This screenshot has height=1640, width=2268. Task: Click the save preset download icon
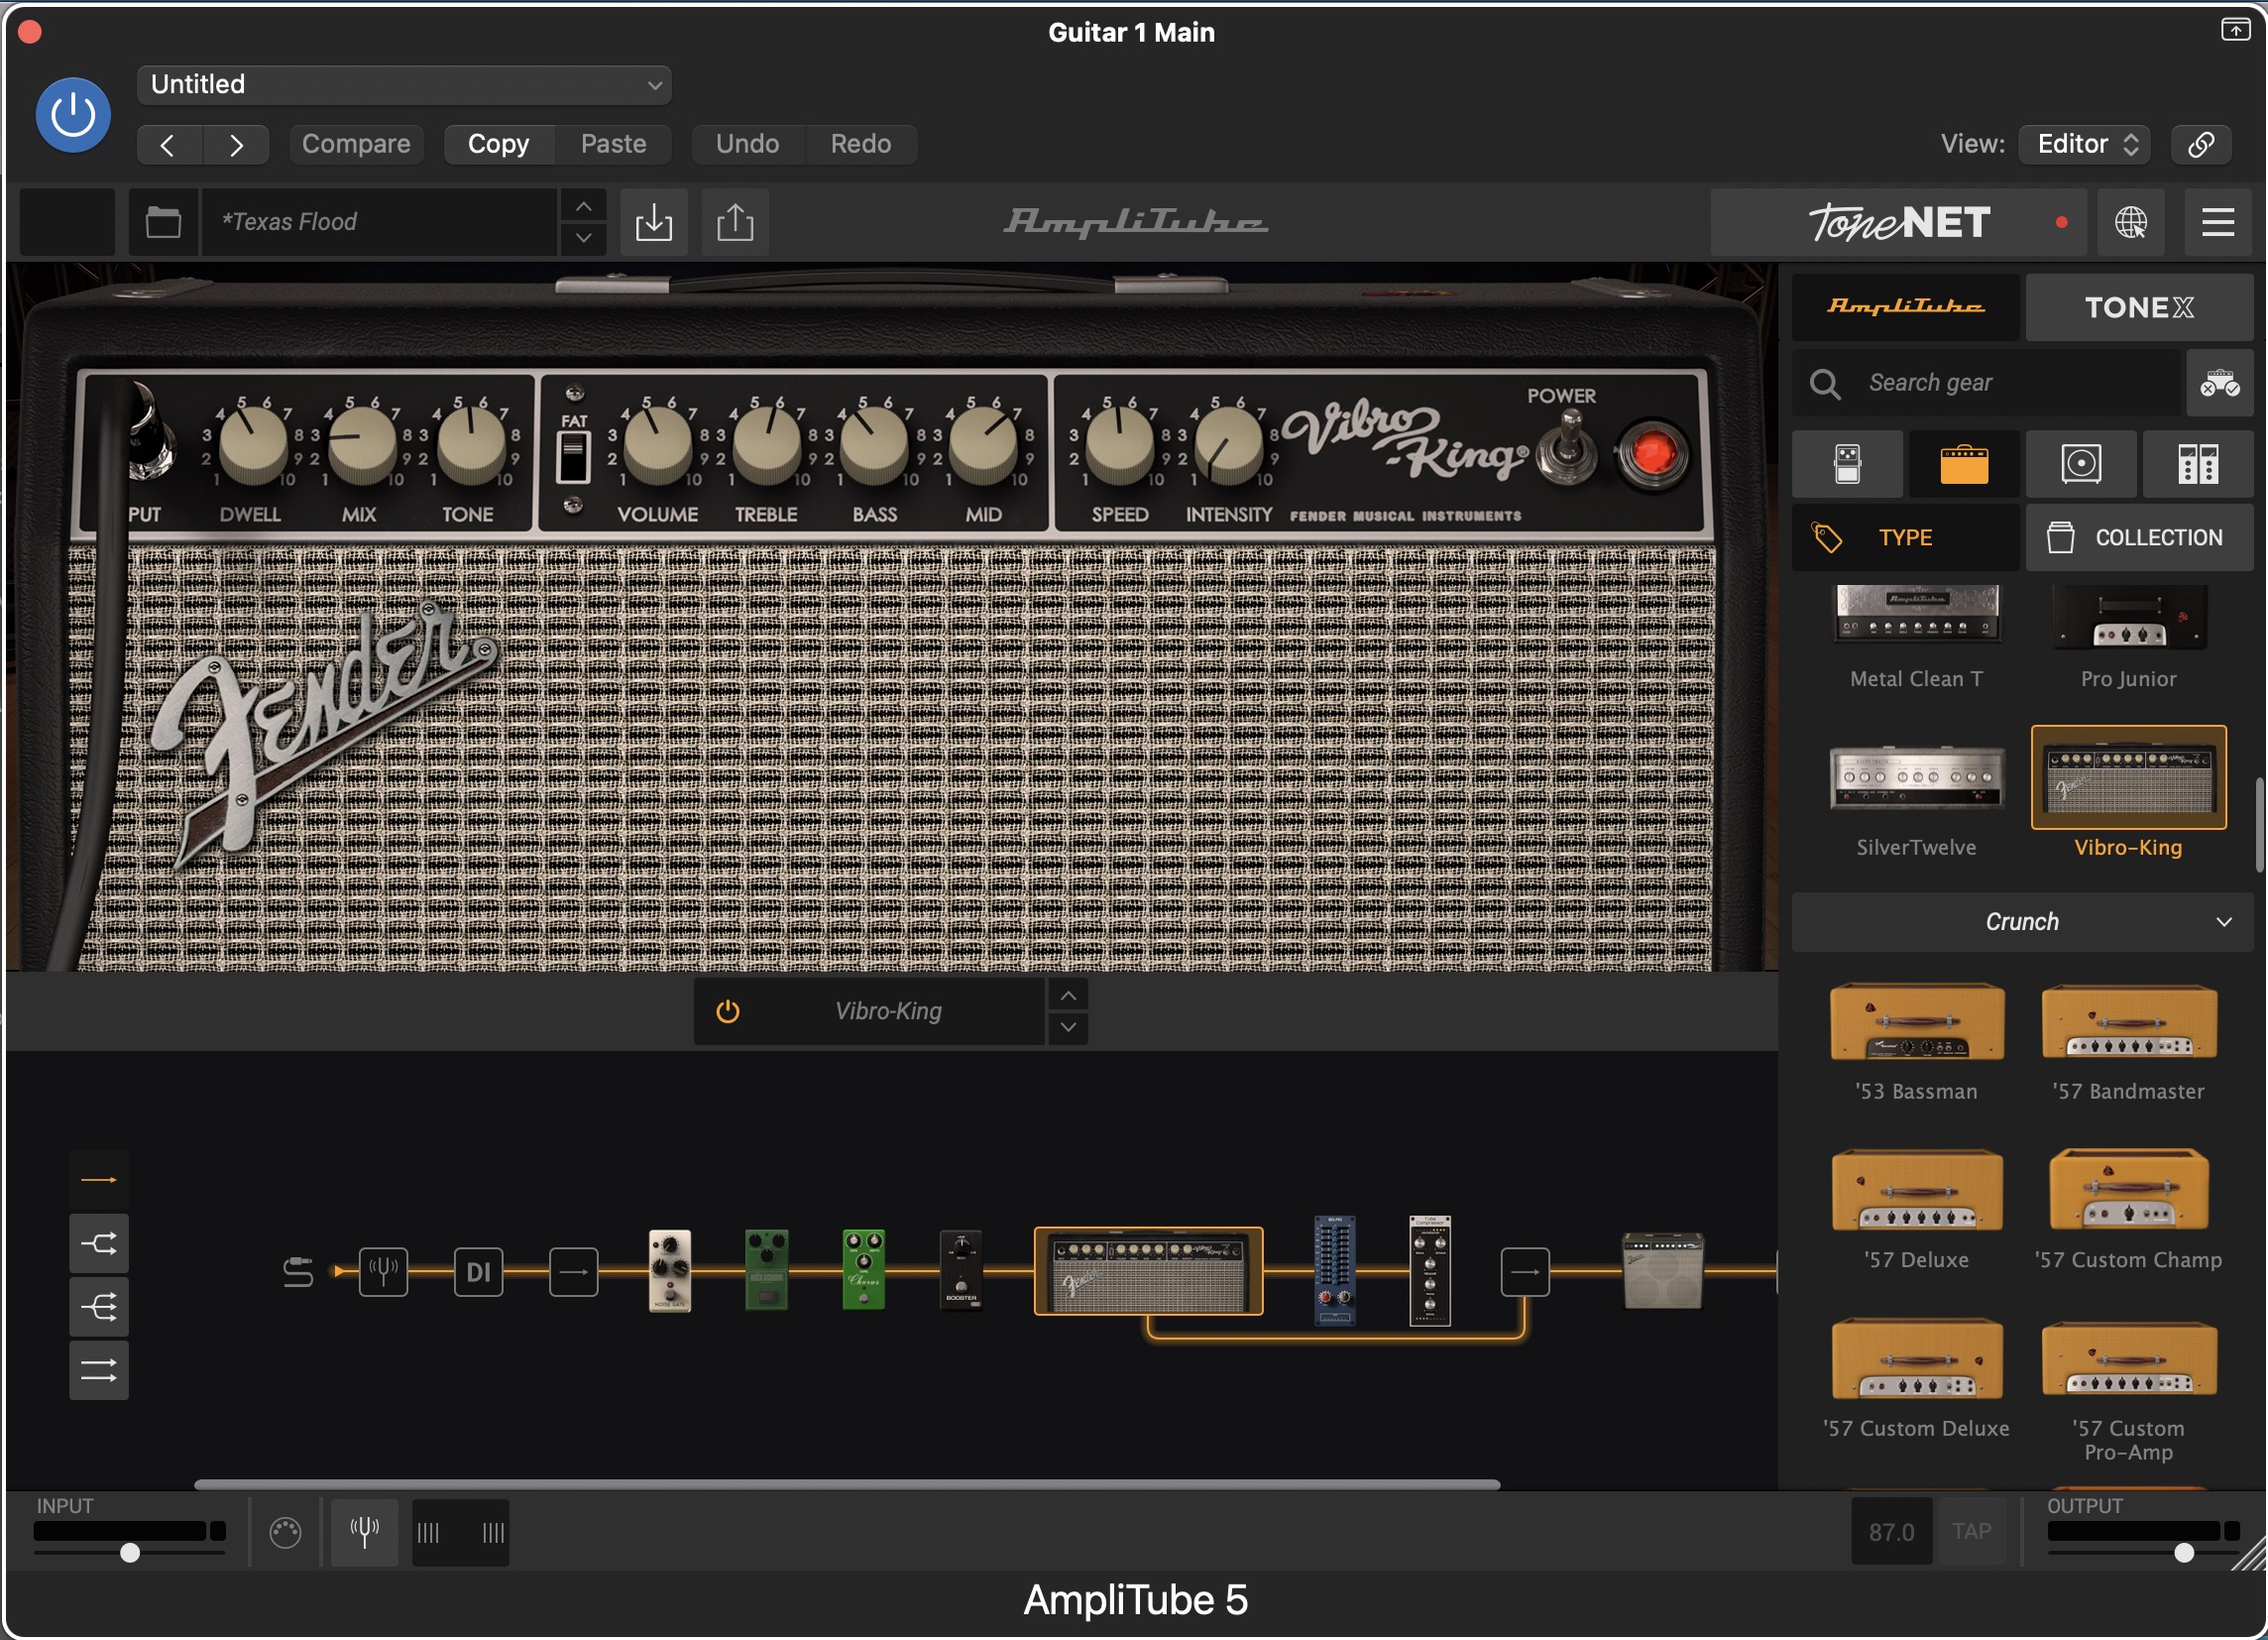coord(654,222)
